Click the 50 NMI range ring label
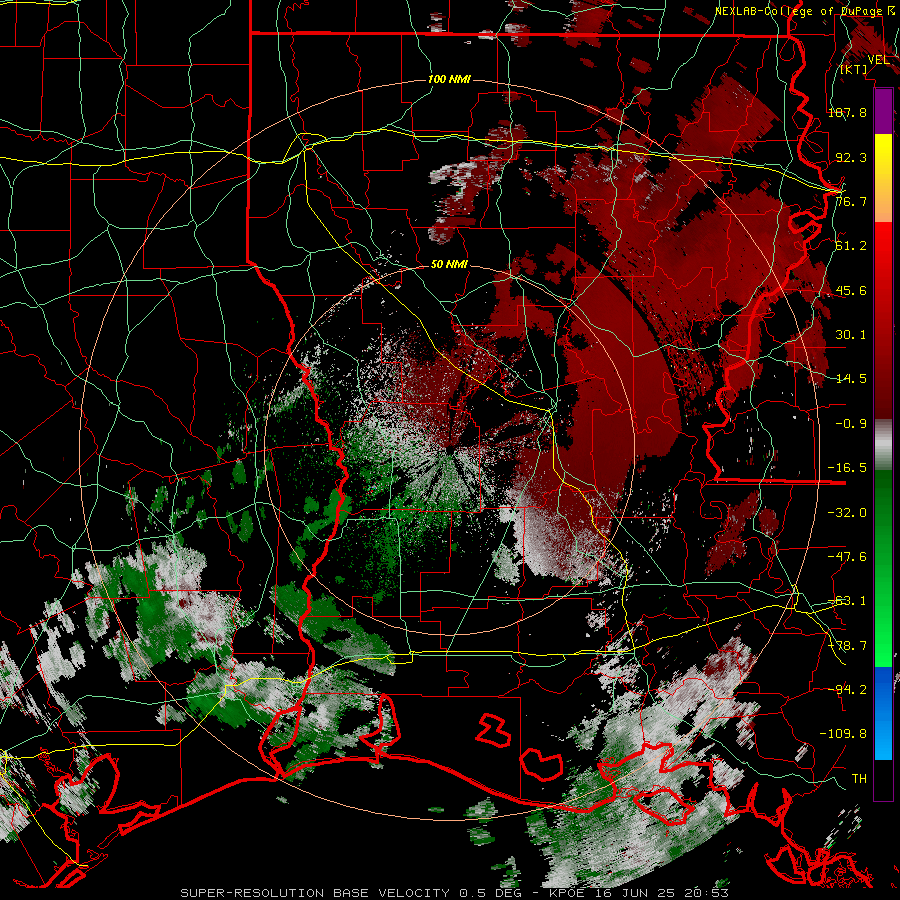 coord(449,264)
